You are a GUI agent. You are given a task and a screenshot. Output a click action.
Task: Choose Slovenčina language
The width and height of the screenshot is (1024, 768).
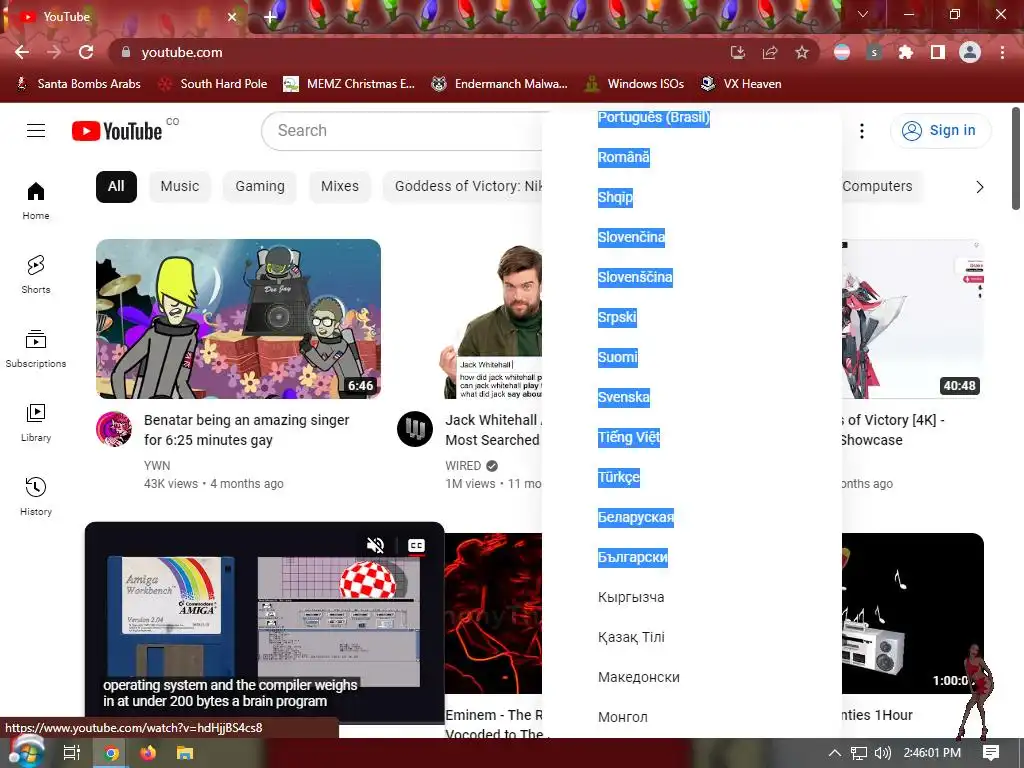[632, 237]
